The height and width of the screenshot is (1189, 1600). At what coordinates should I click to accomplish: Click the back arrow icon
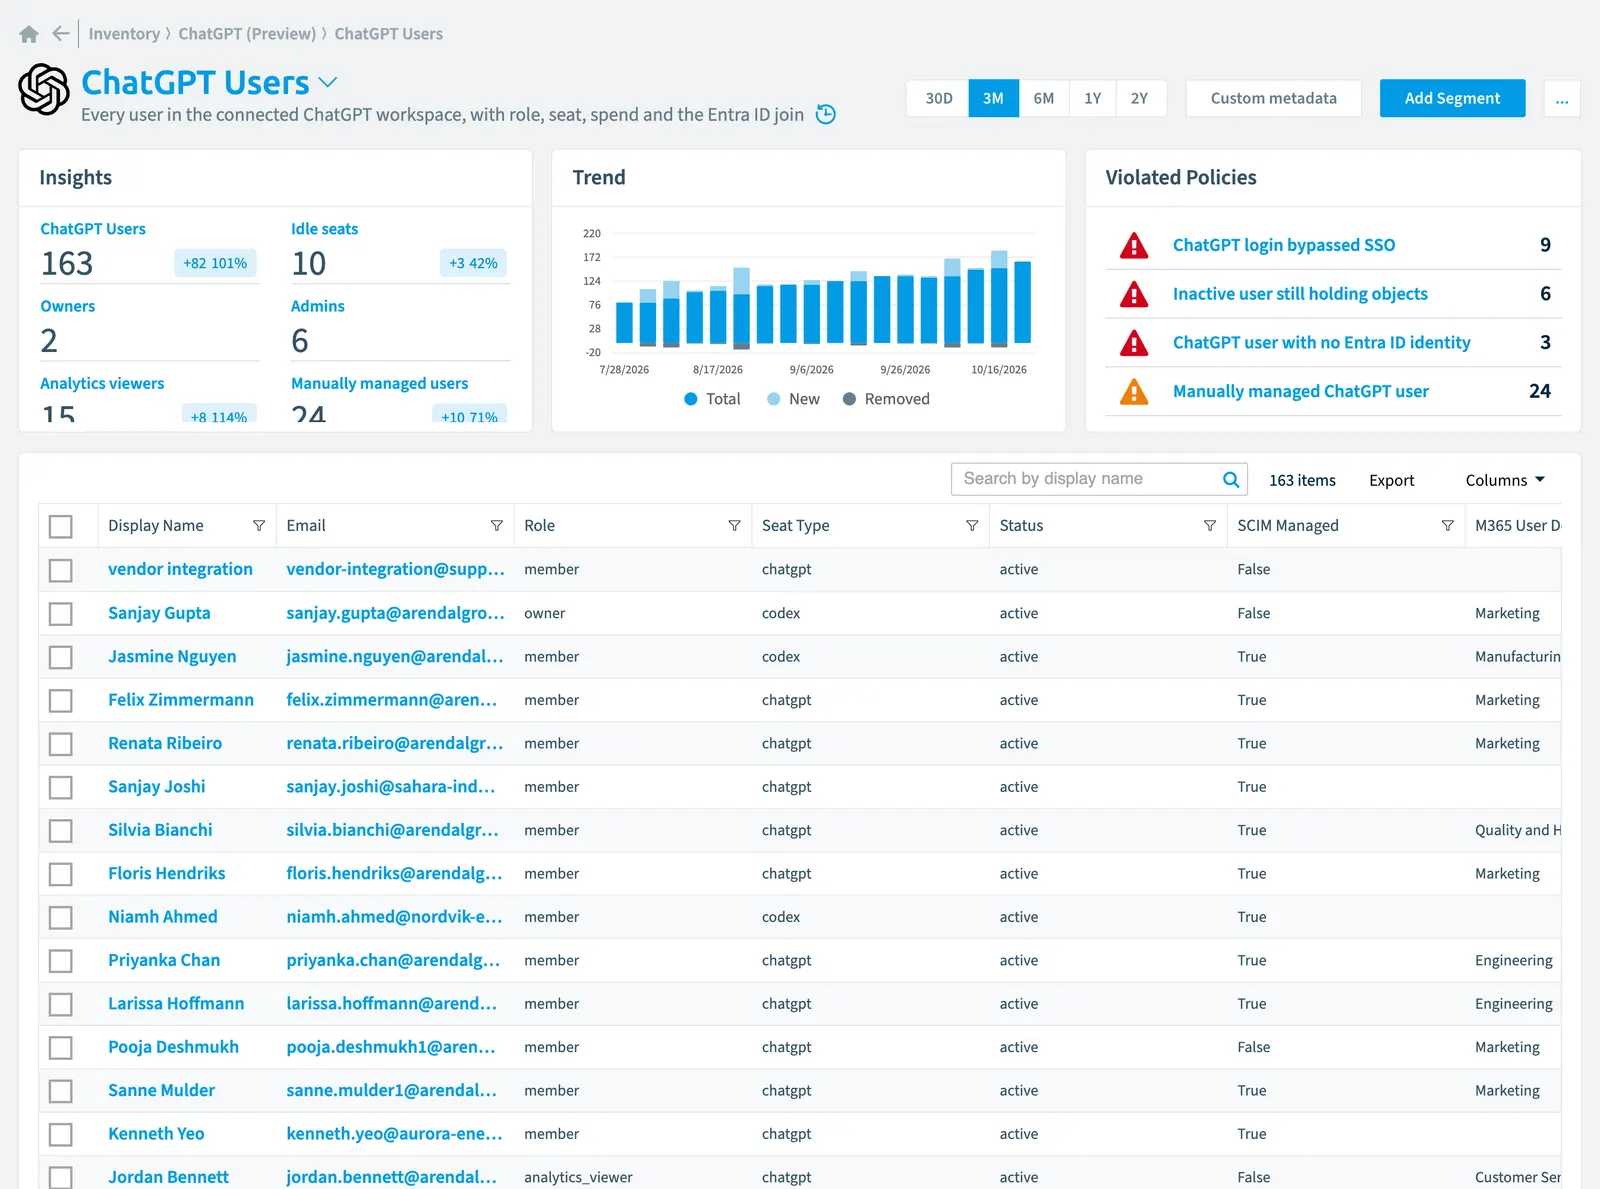(x=61, y=34)
